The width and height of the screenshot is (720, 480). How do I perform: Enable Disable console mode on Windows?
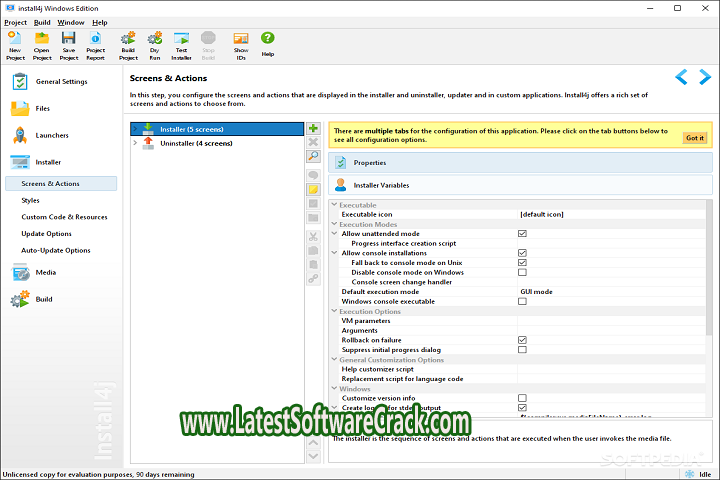coord(522,272)
